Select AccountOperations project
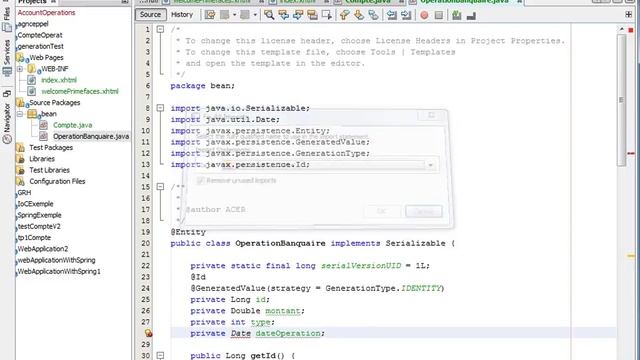 pos(46,13)
